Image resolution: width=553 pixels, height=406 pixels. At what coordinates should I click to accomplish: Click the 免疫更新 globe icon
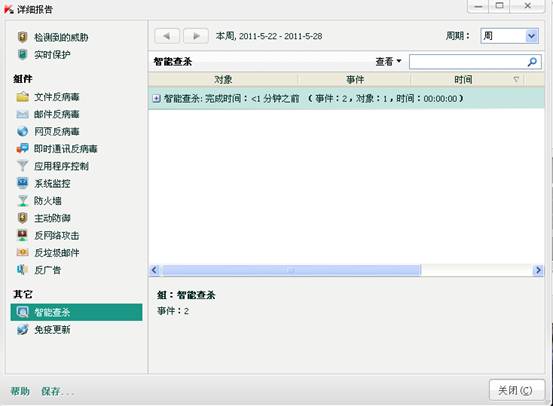[x=23, y=329]
